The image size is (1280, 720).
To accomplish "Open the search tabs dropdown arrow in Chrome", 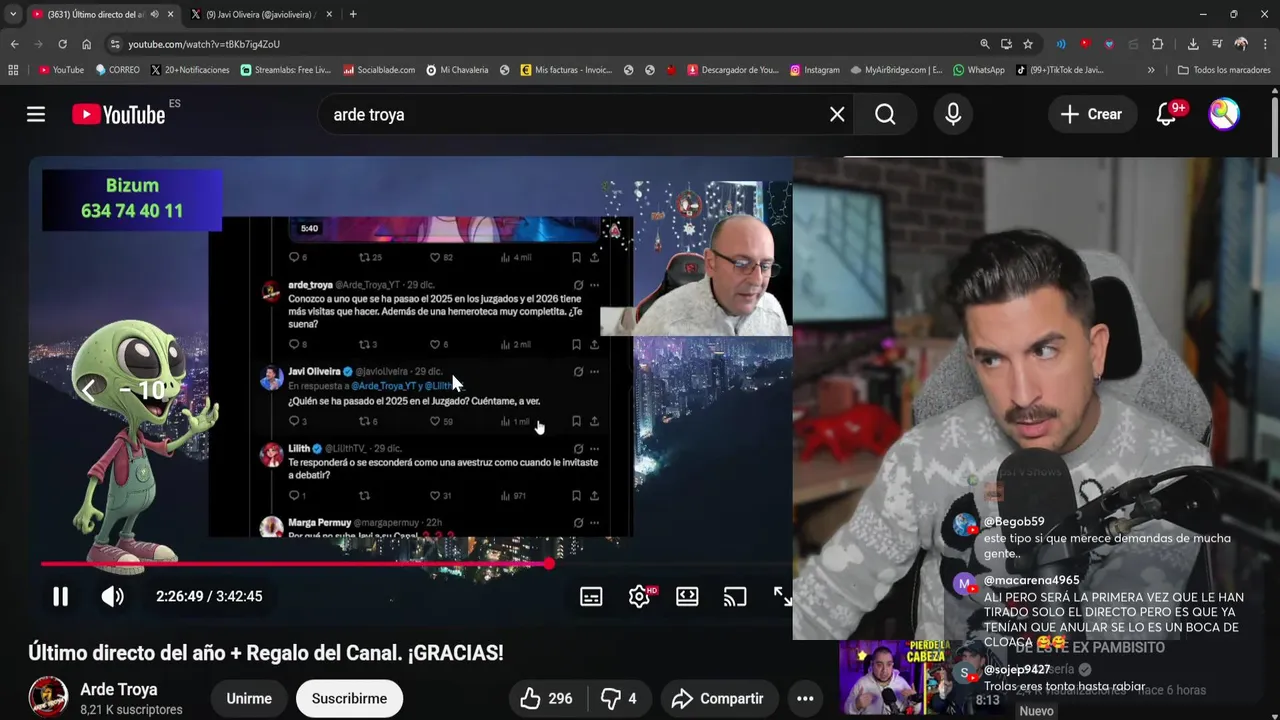I will (13, 14).
